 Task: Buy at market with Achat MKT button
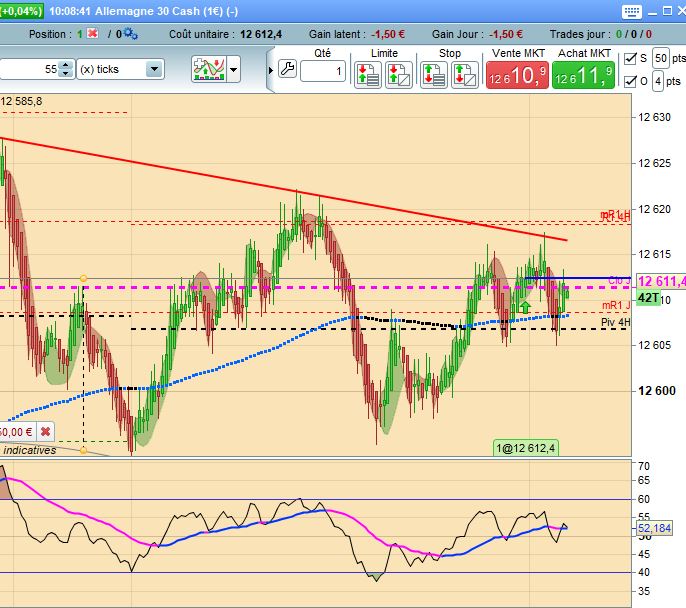click(583, 75)
